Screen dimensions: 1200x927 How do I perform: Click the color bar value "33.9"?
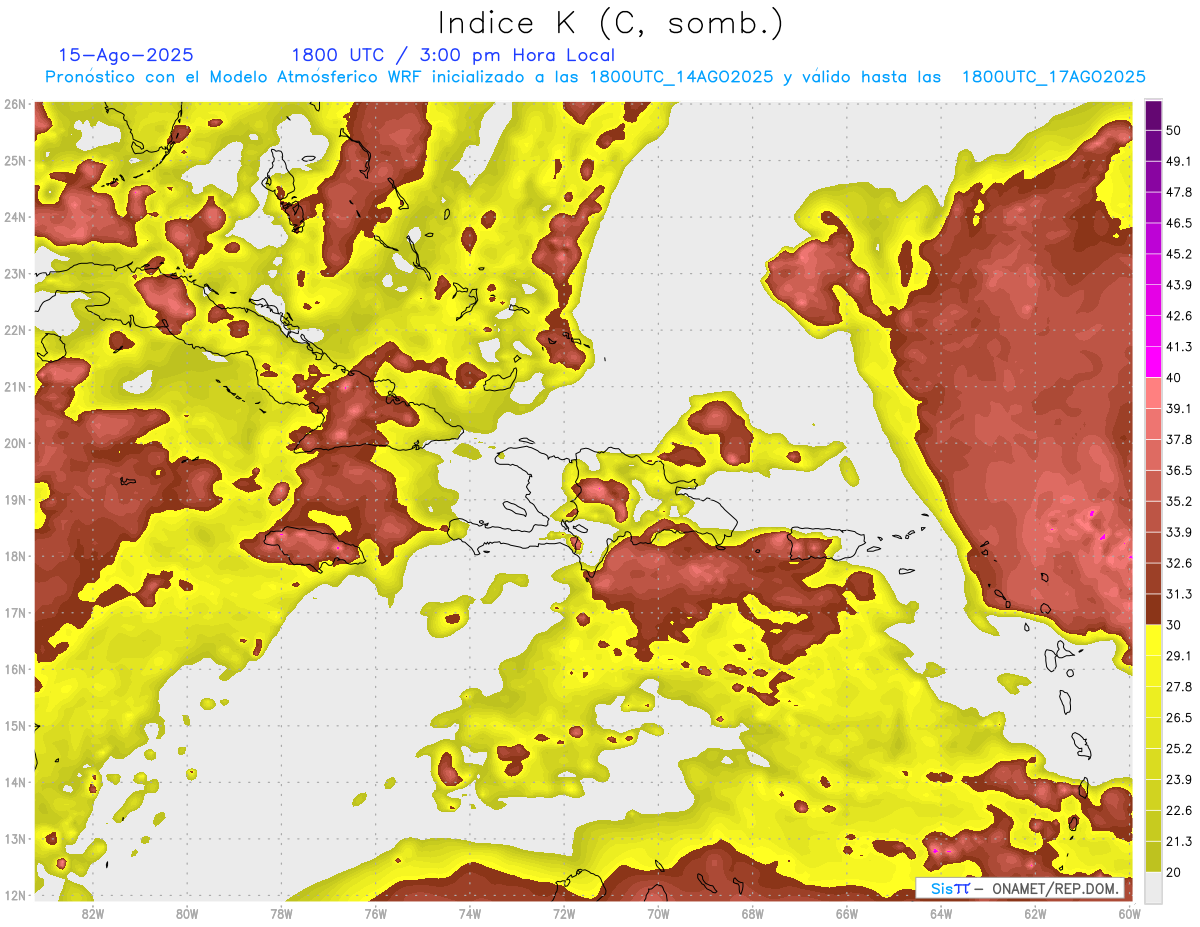point(1178,532)
